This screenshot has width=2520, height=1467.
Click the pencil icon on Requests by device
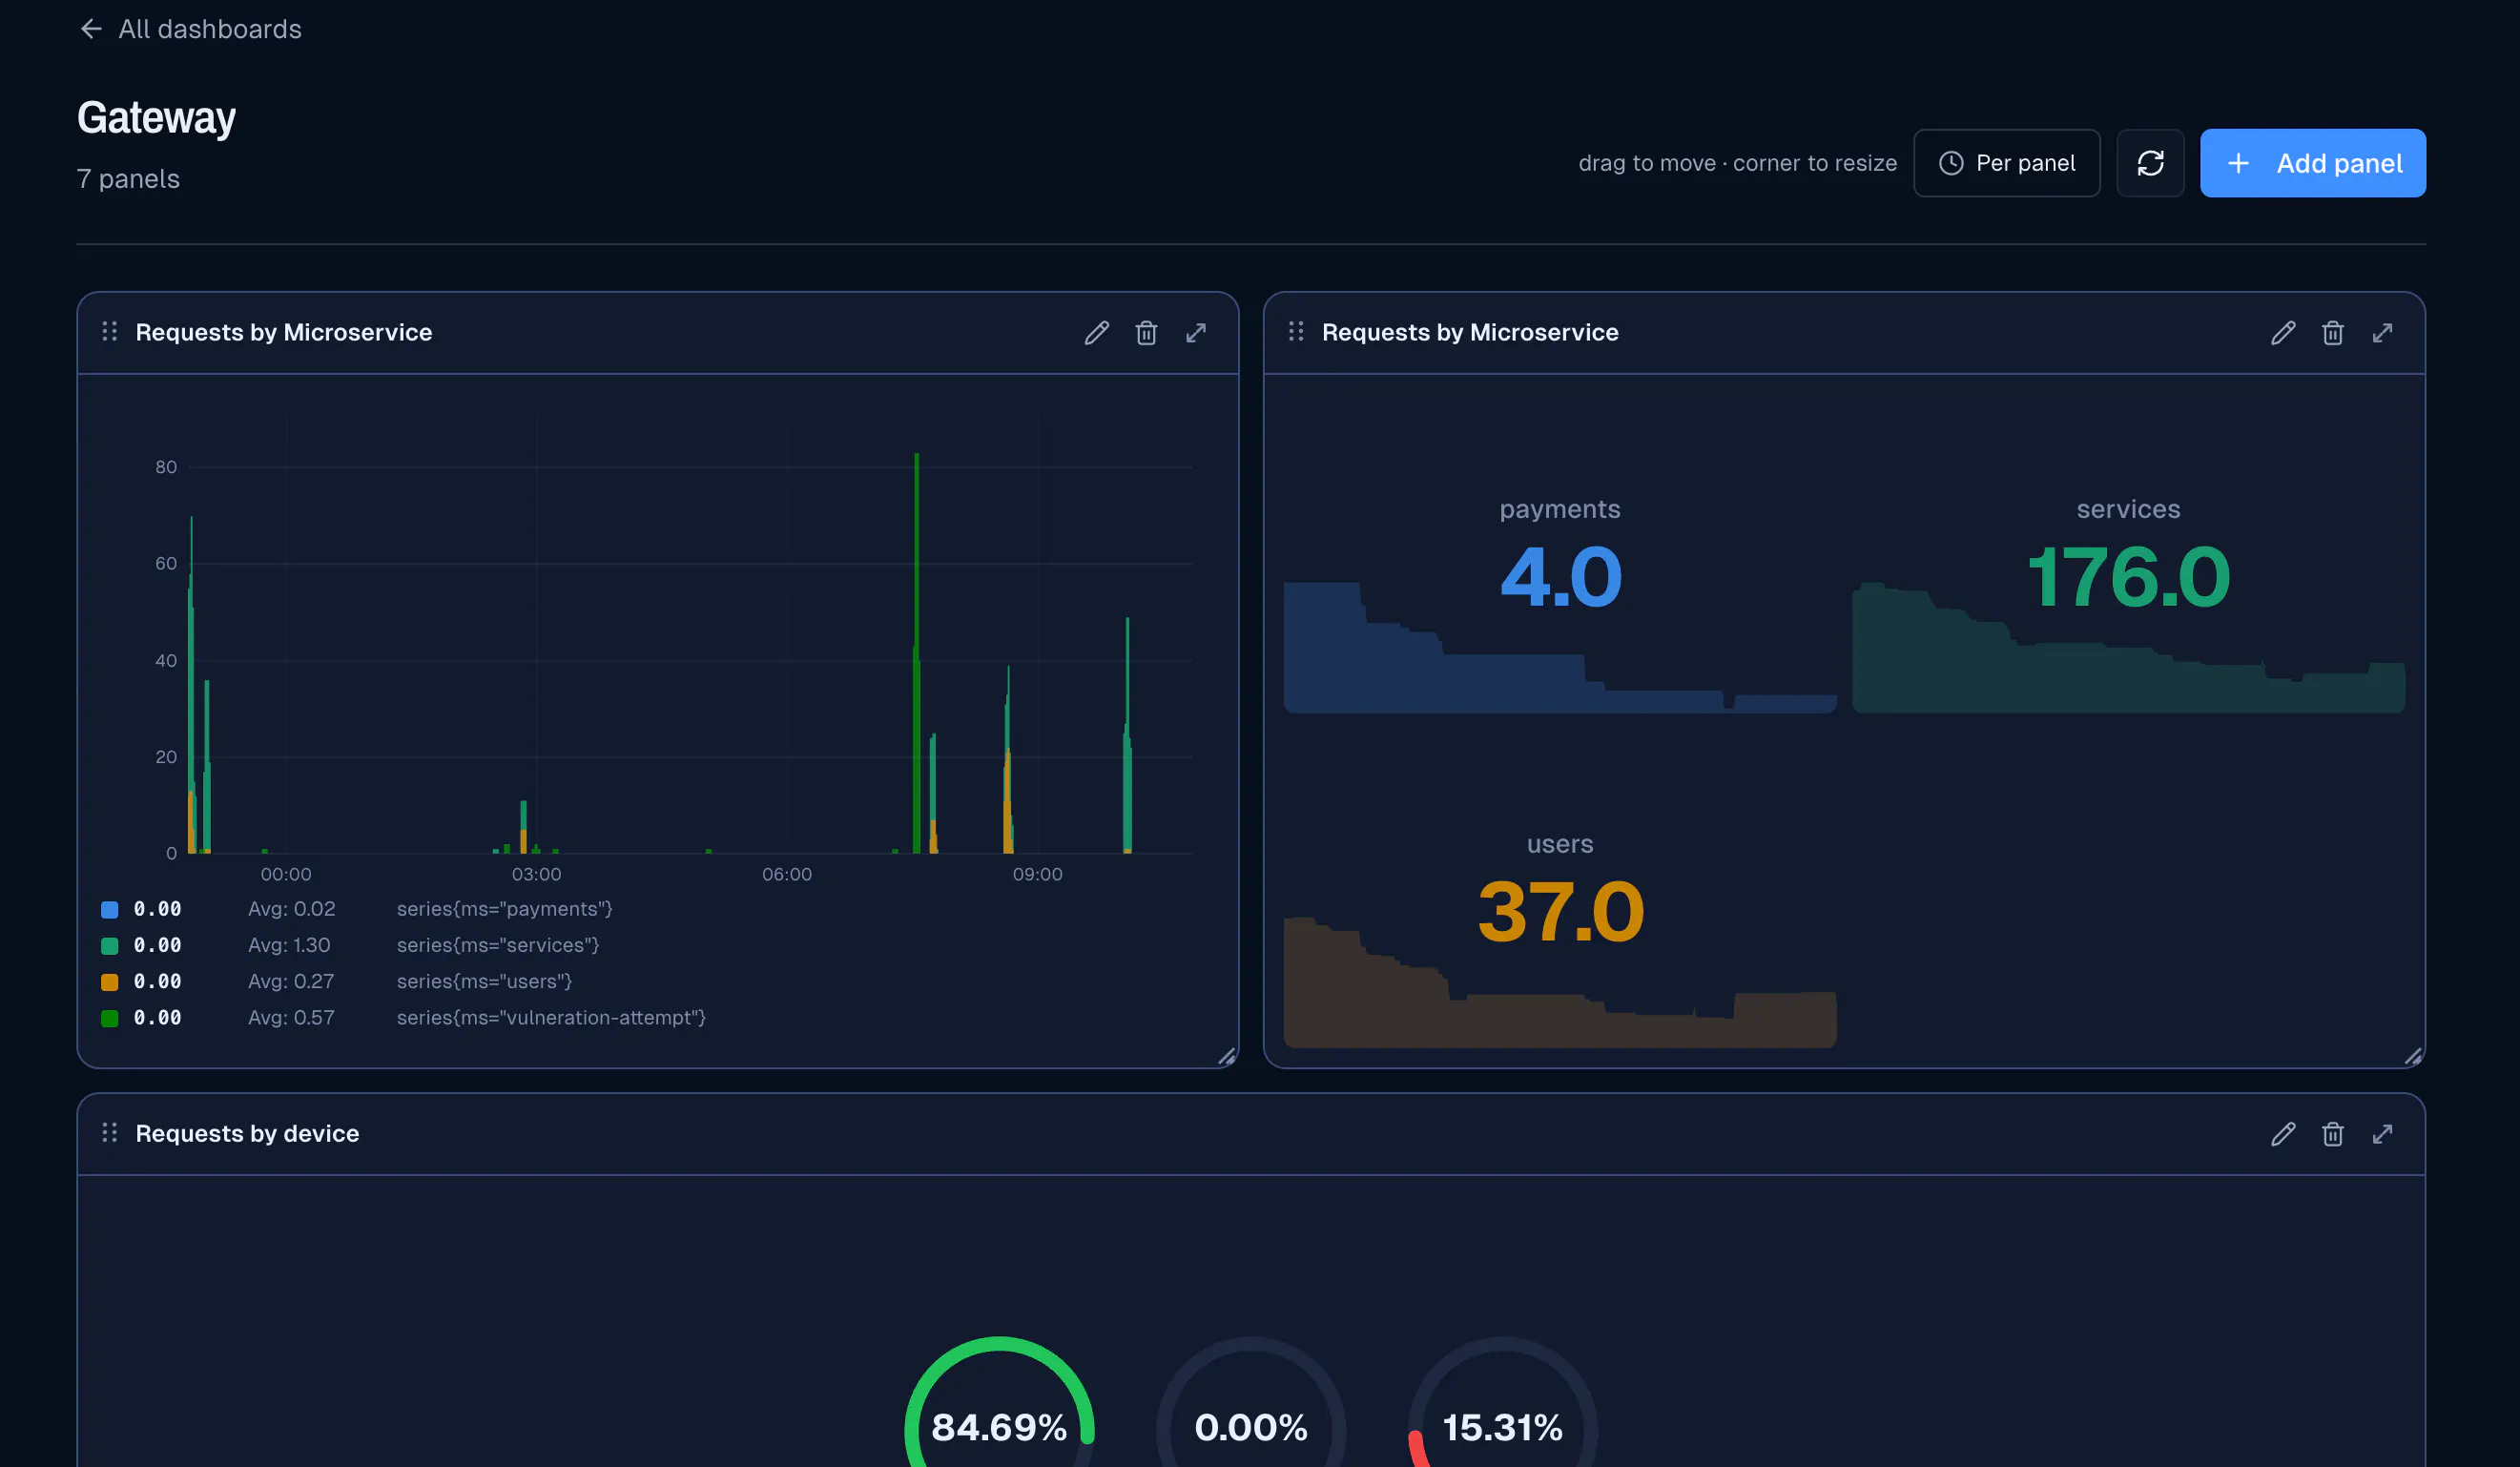(2283, 1134)
